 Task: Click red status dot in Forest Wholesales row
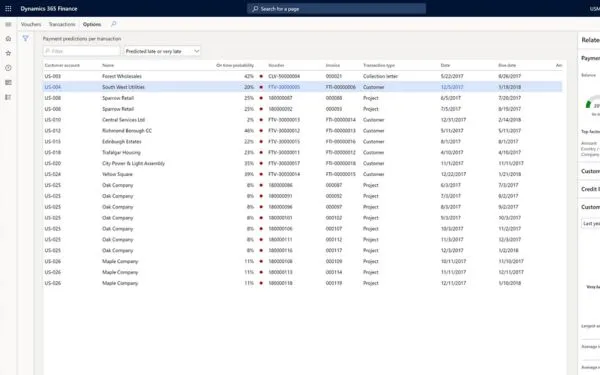pos(261,76)
